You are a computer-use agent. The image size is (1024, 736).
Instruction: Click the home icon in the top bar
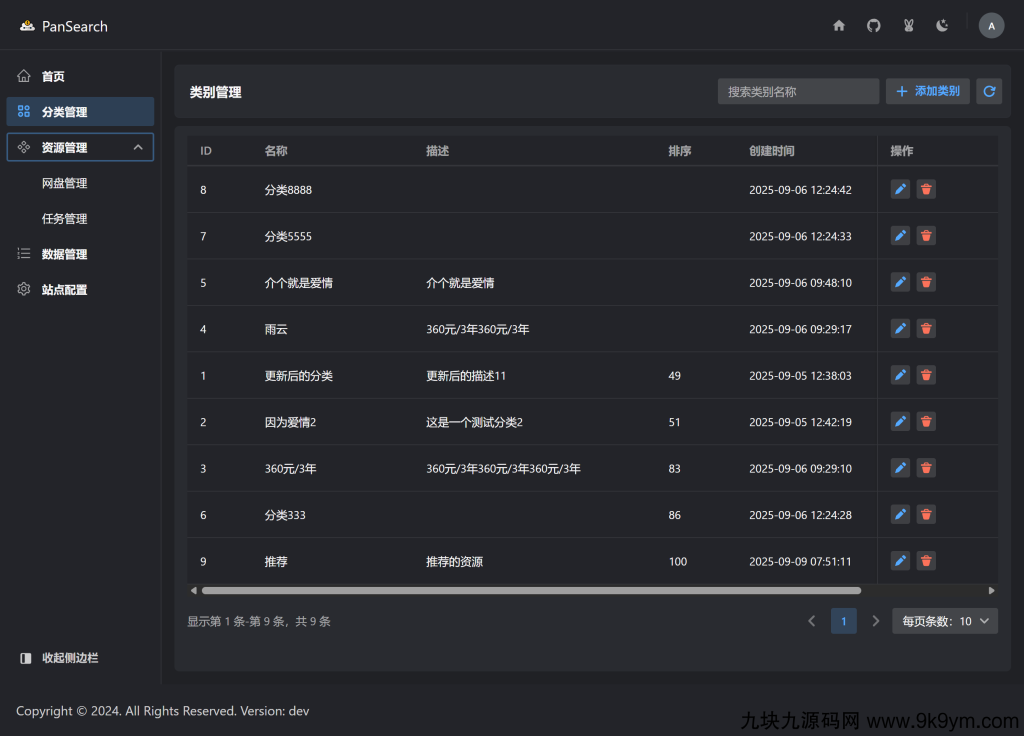[839, 25]
